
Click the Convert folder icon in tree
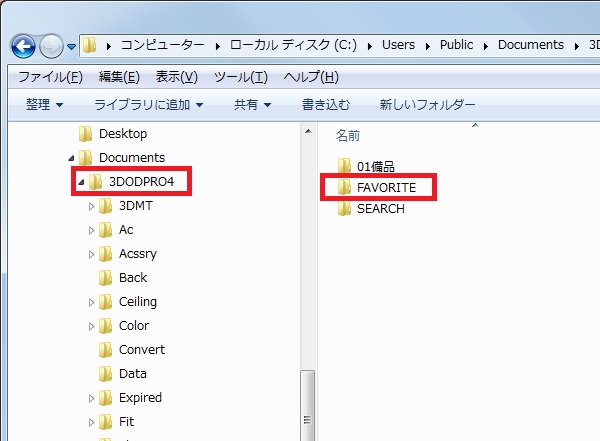106,350
